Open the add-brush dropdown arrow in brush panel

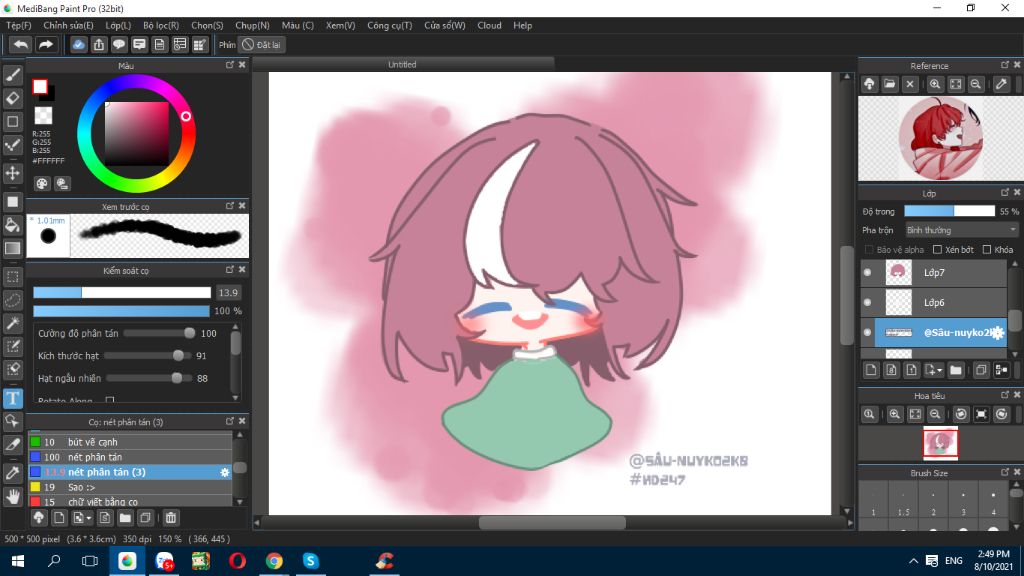pyautogui.click(x=88, y=518)
